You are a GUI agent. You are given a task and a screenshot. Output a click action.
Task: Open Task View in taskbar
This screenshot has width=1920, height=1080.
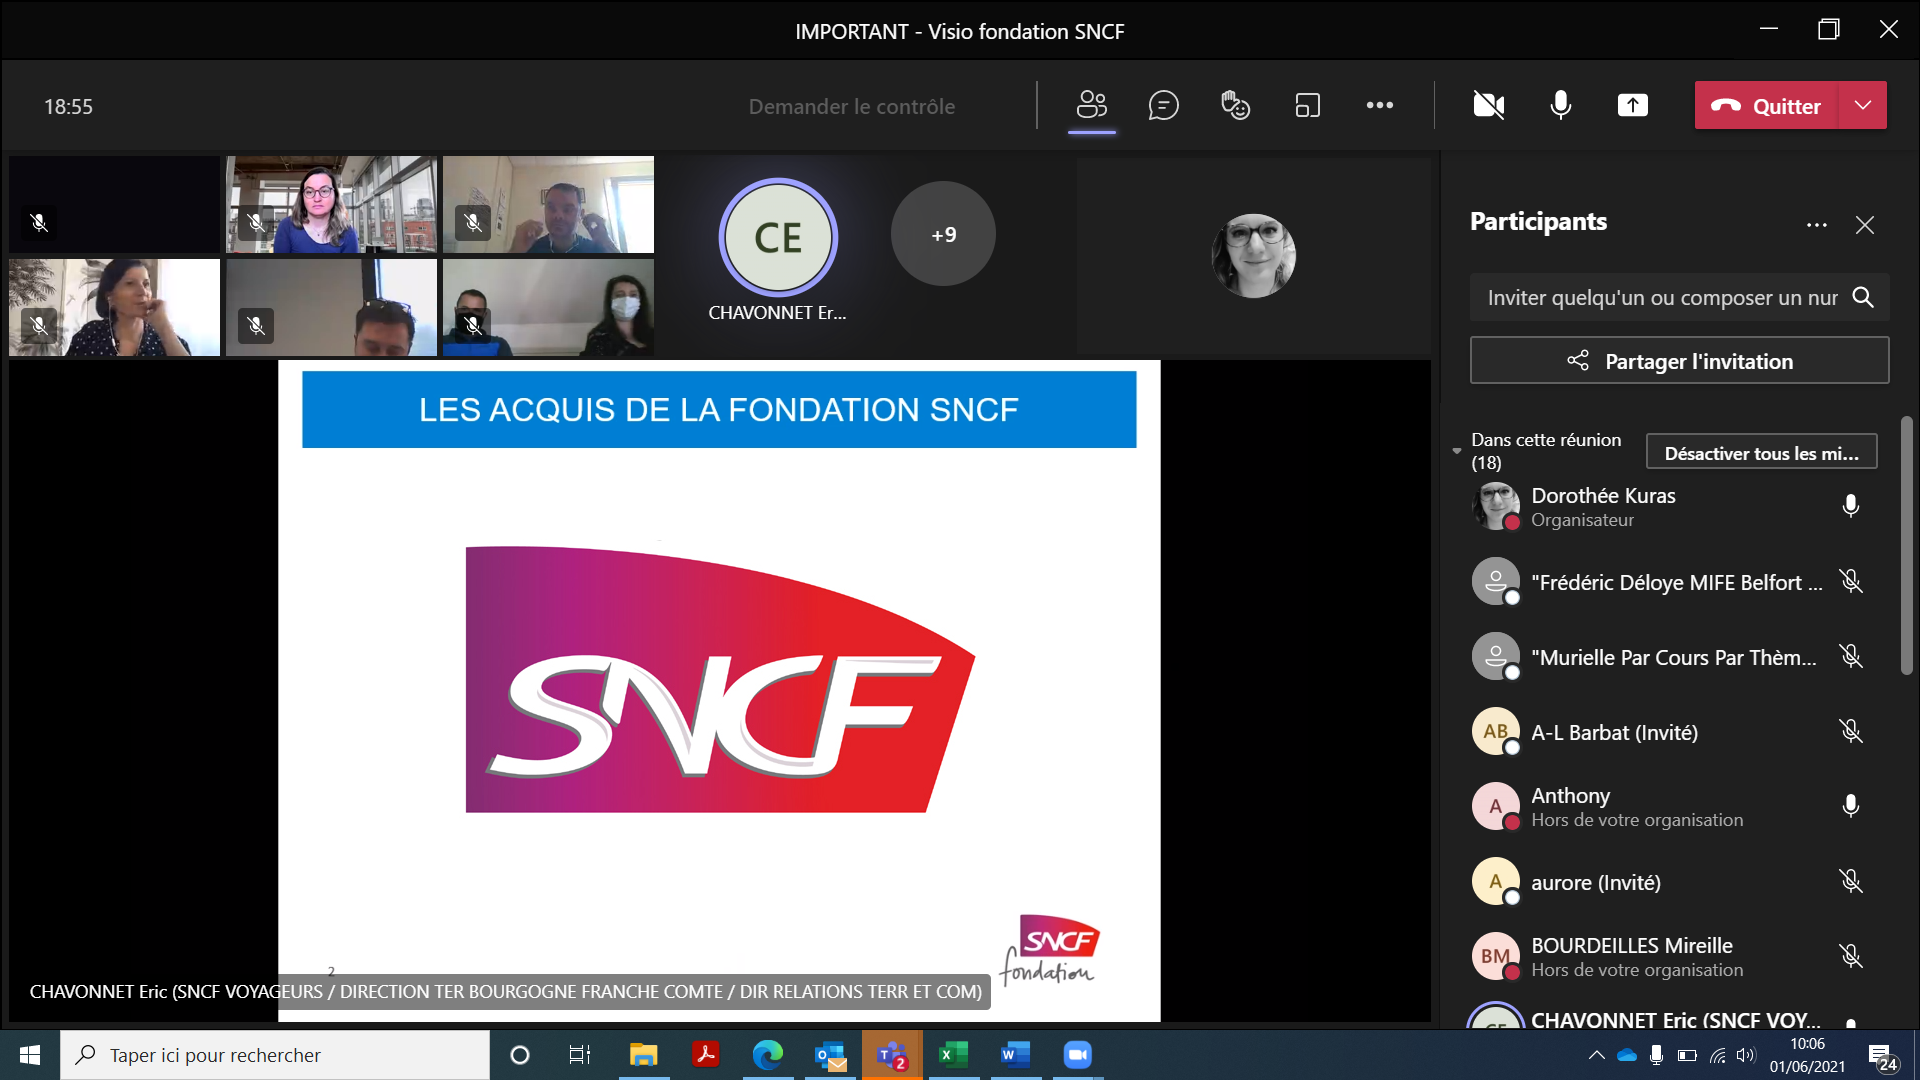coord(579,1055)
